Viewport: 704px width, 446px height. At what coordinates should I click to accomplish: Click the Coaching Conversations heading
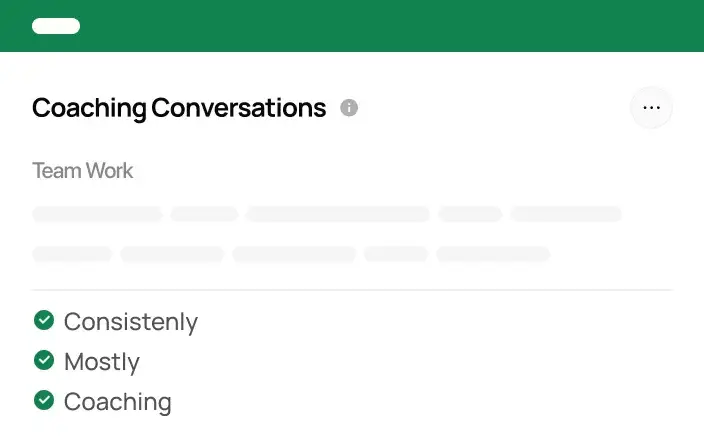pyautogui.click(x=179, y=108)
